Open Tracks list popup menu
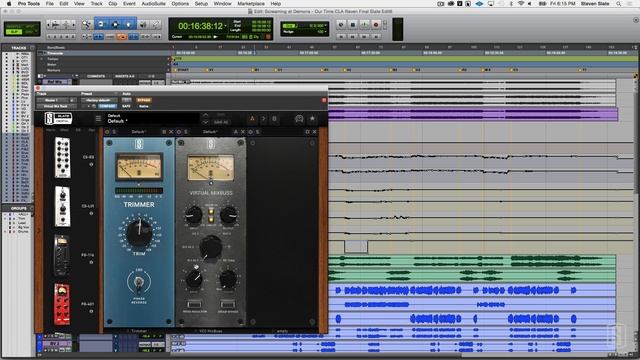This screenshot has height=360, width=640. 32,48
